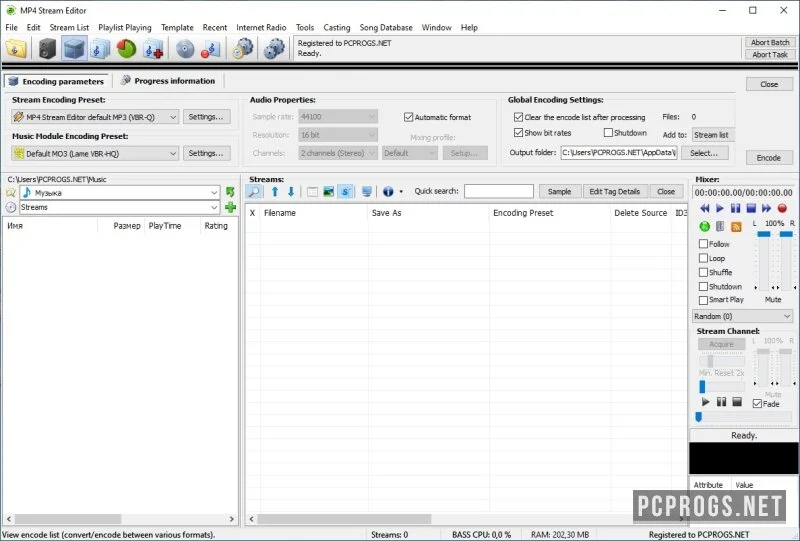This screenshot has width=800, height=541.
Task: Click Settings button for Stream Encoding Preset
Action: click(x=206, y=117)
